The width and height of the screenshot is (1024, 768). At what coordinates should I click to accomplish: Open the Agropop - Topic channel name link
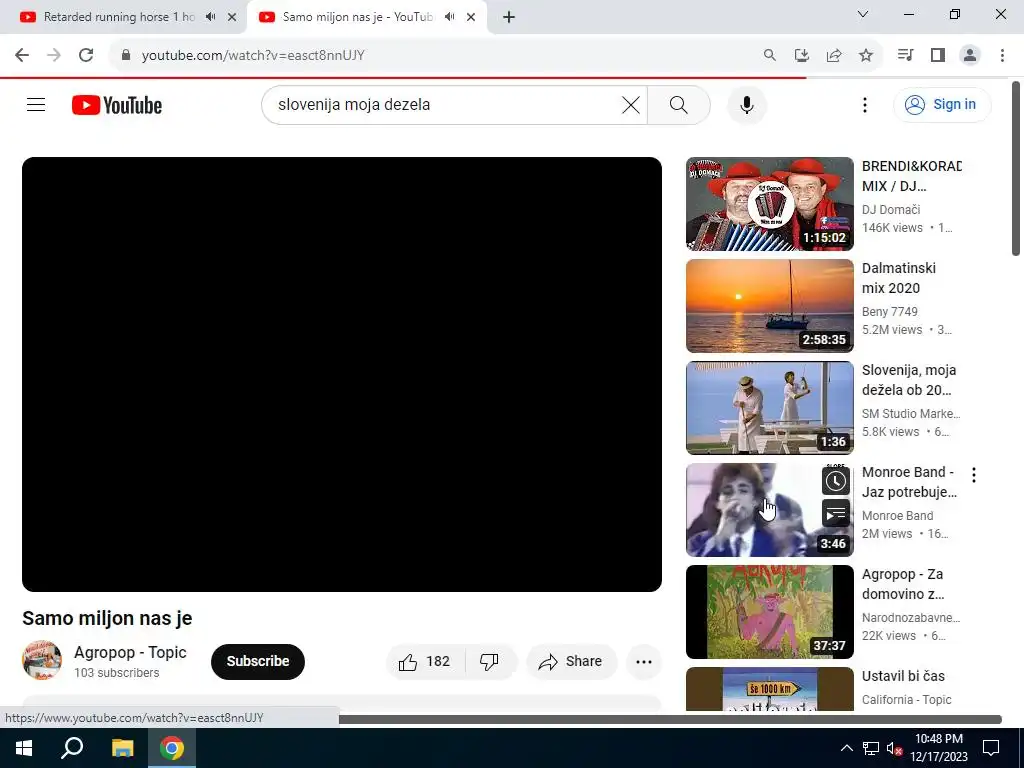tap(130, 652)
